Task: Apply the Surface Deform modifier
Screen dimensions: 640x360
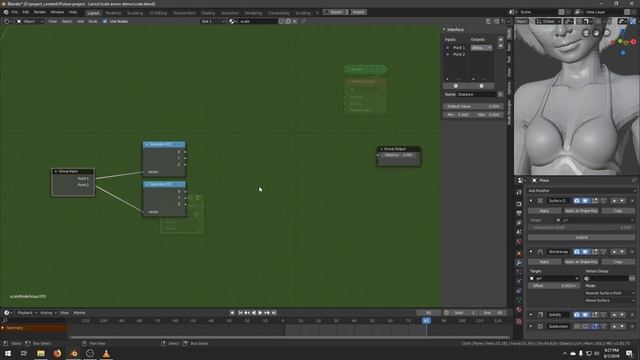Action: click(x=544, y=211)
